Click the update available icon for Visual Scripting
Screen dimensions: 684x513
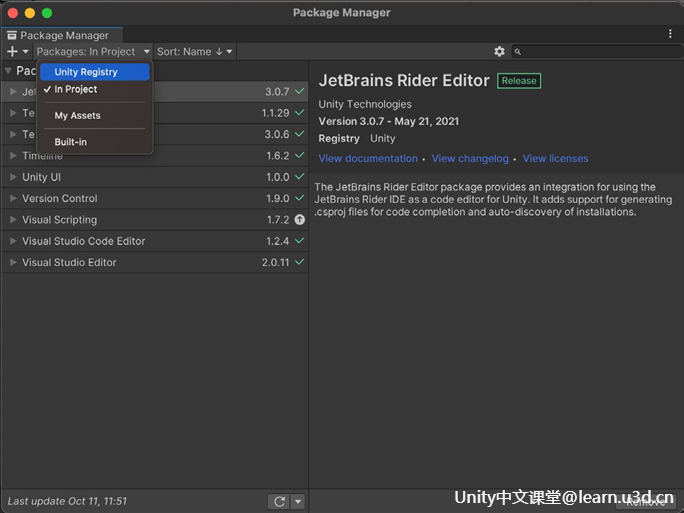(300, 219)
